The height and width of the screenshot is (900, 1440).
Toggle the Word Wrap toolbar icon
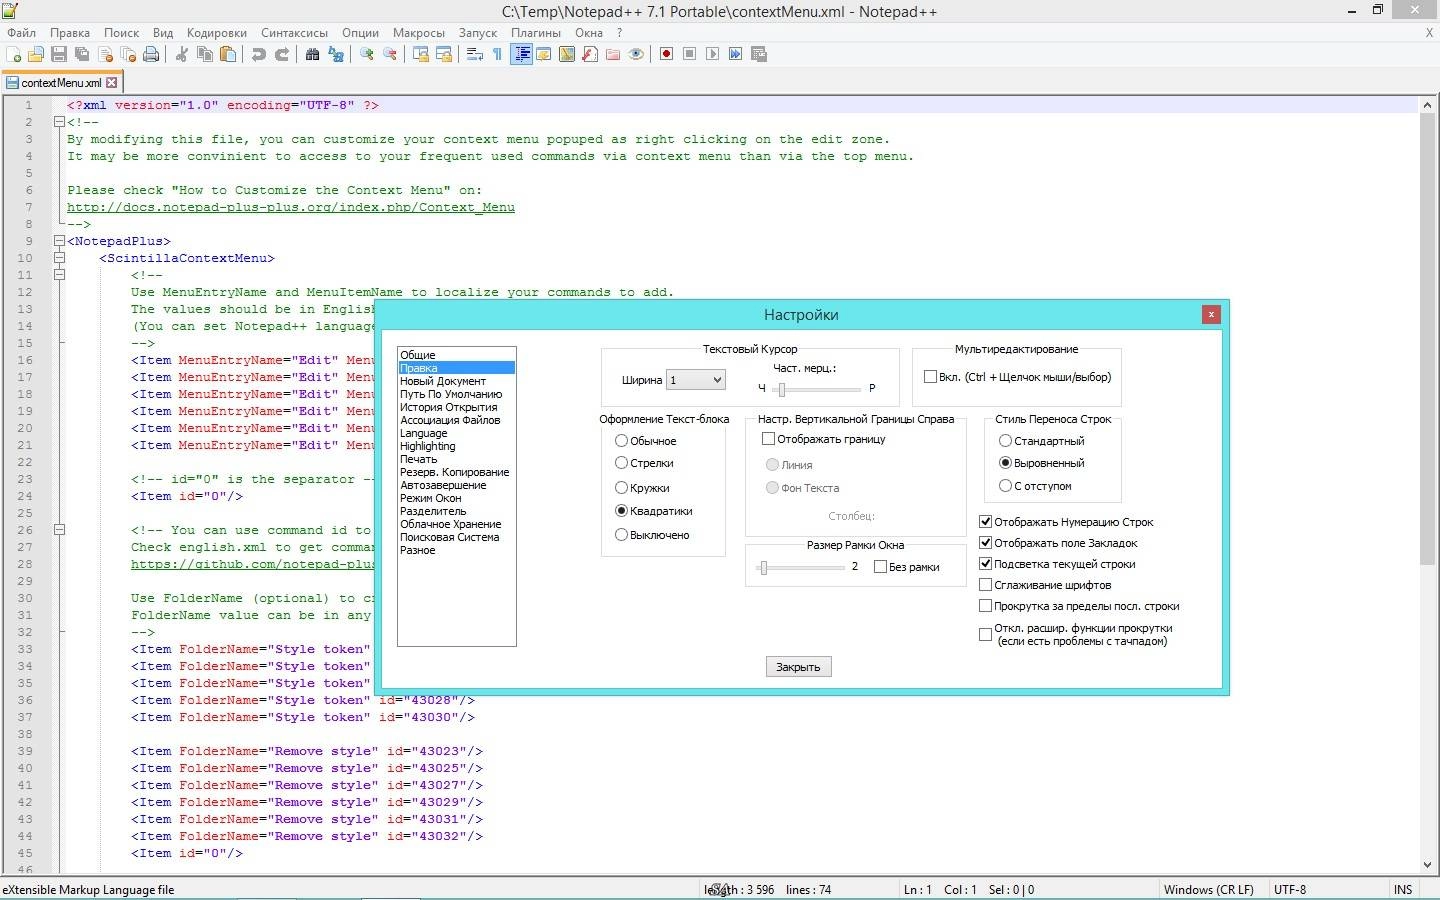point(475,54)
